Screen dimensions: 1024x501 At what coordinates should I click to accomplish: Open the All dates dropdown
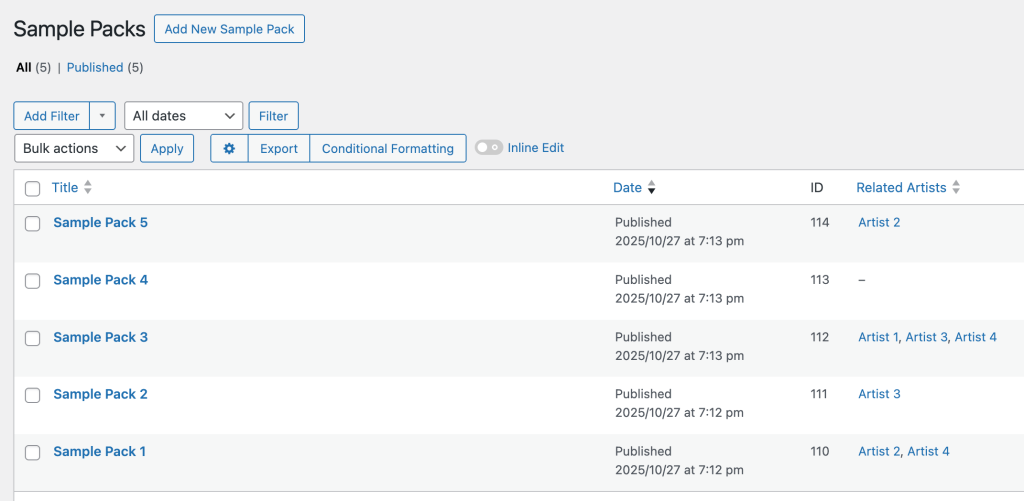tap(184, 116)
